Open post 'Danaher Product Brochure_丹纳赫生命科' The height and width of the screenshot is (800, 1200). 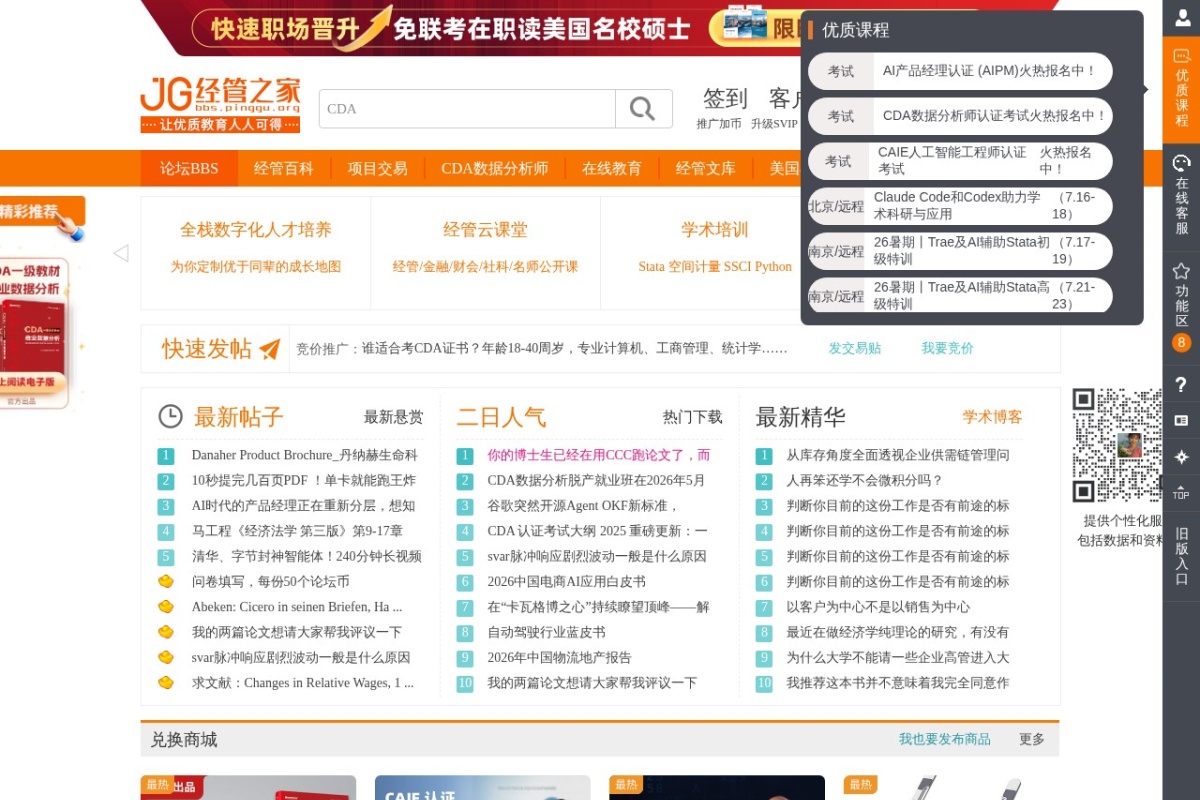coord(304,455)
